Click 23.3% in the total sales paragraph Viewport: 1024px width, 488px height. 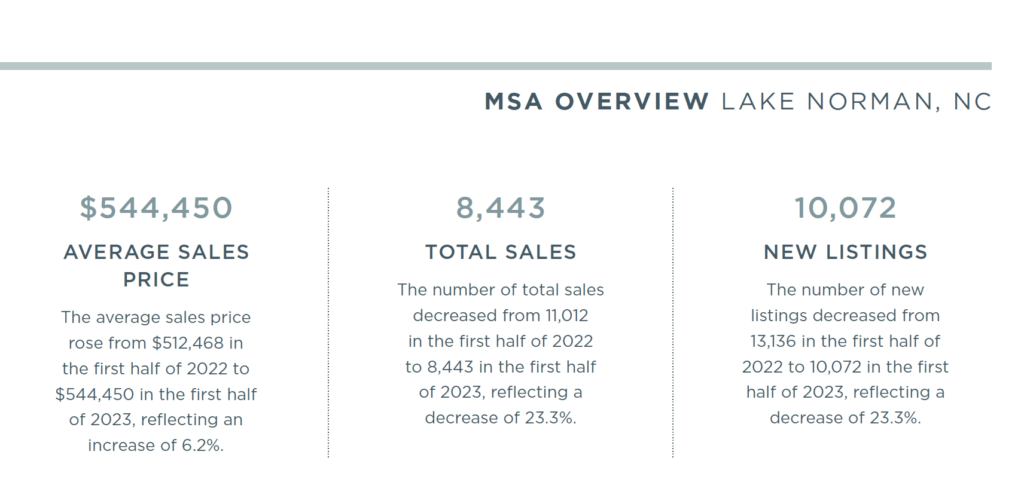pyautogui.click(x=553, y=418)
